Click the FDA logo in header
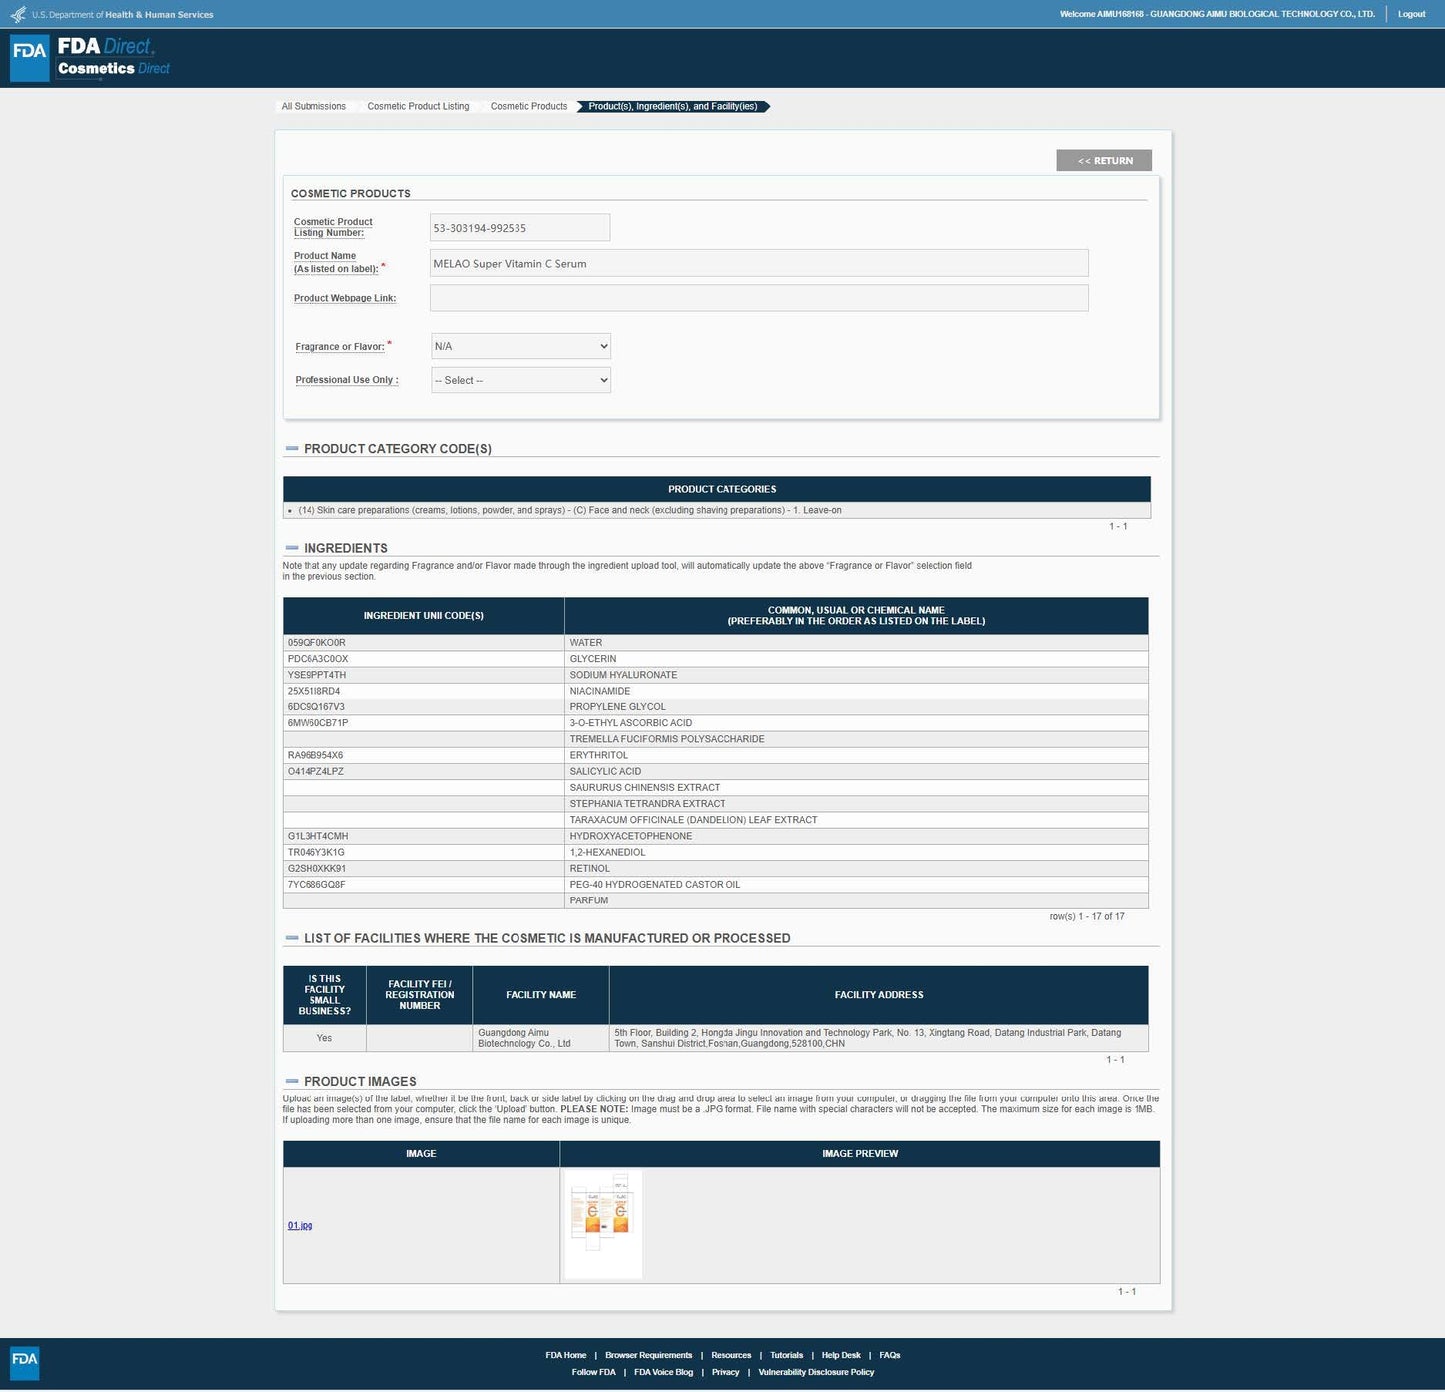 coord(29,58)
